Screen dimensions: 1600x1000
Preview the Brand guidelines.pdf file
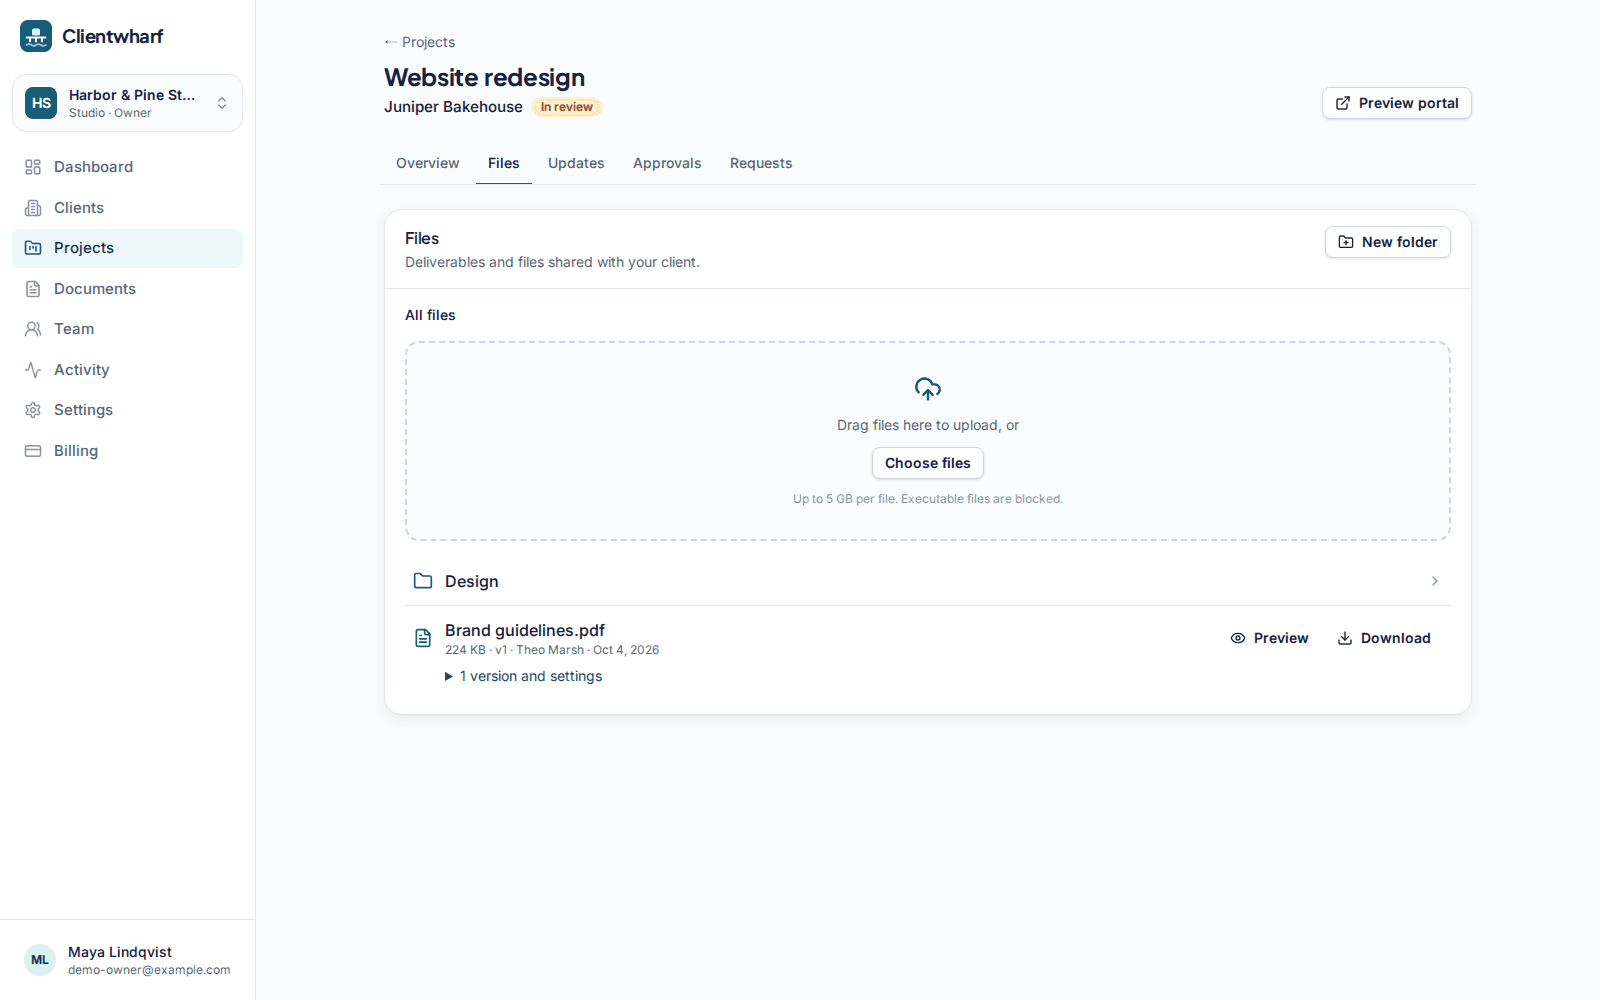click(x=1269, y=638)
